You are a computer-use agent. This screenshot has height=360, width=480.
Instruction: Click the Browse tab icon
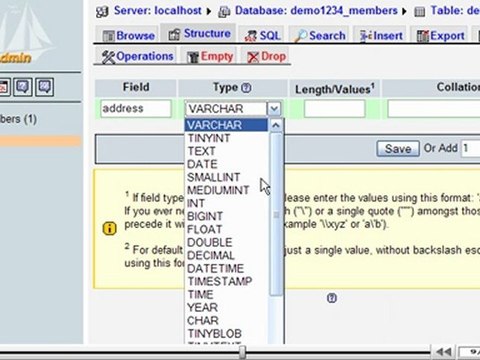tap(108, 36)
